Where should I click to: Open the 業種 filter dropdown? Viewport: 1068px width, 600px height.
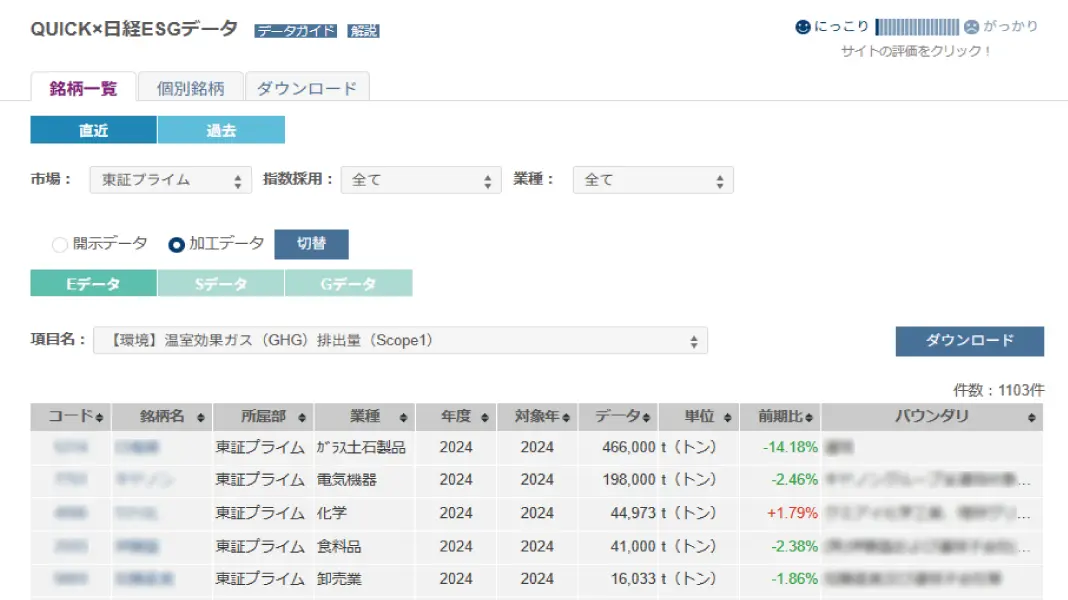click(x=653, y=180)
